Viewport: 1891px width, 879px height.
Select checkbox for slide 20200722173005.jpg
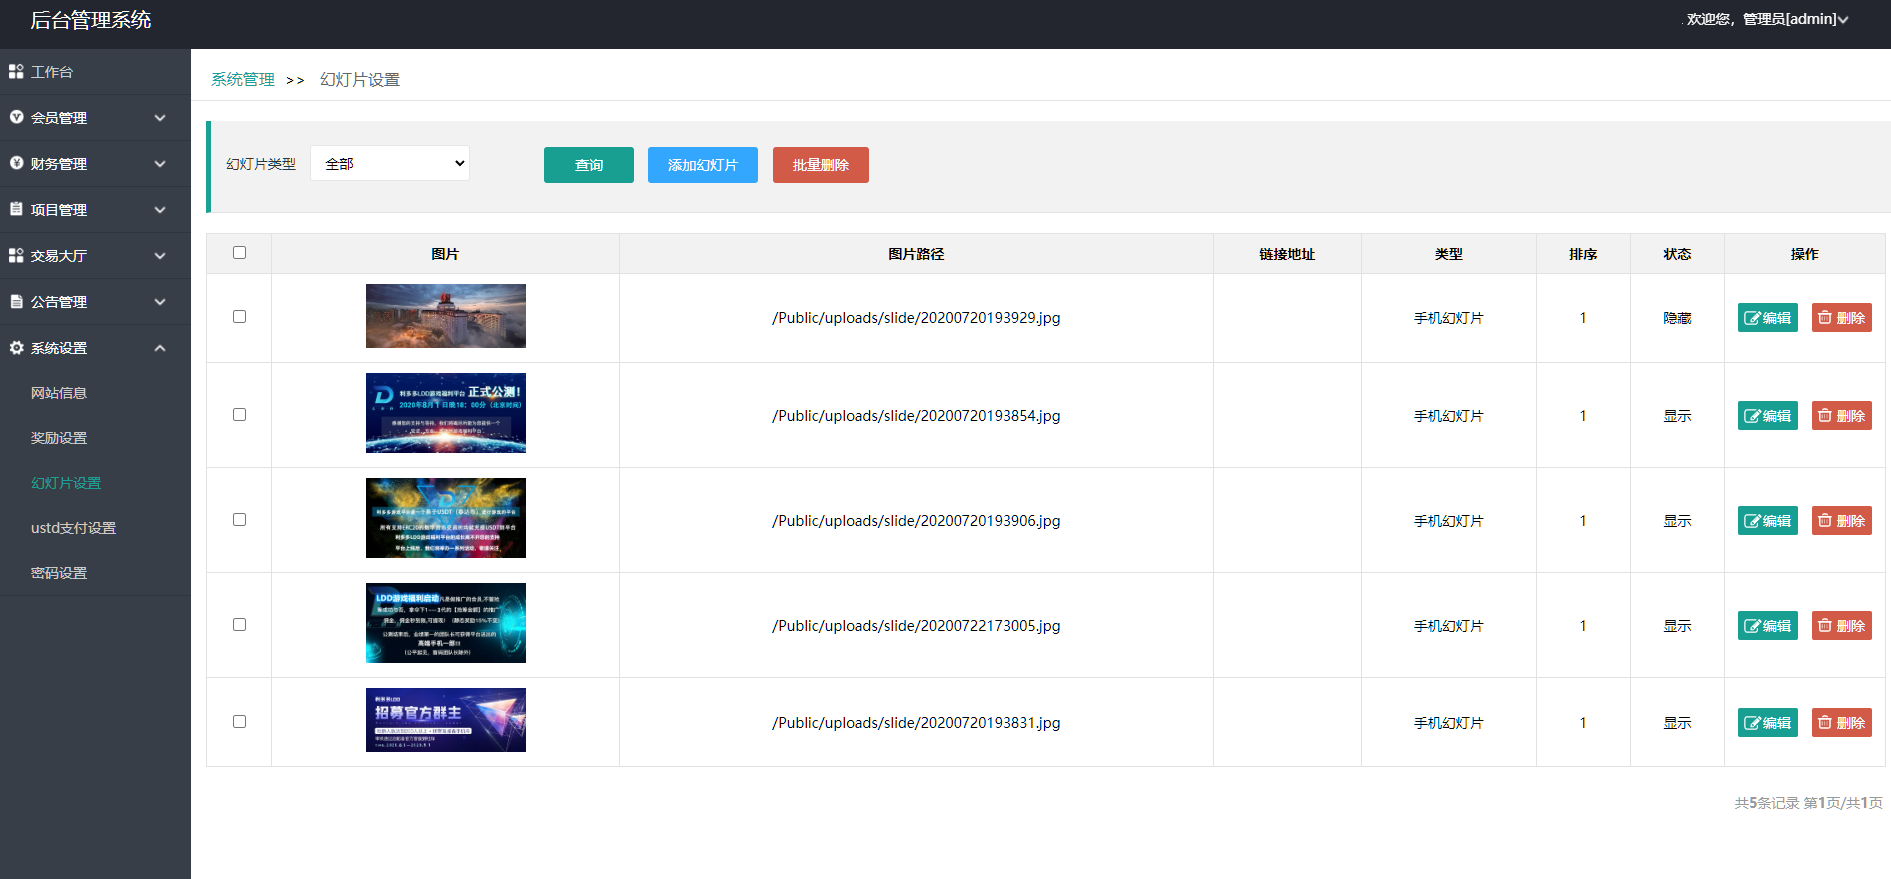click(x=239, y=625)
